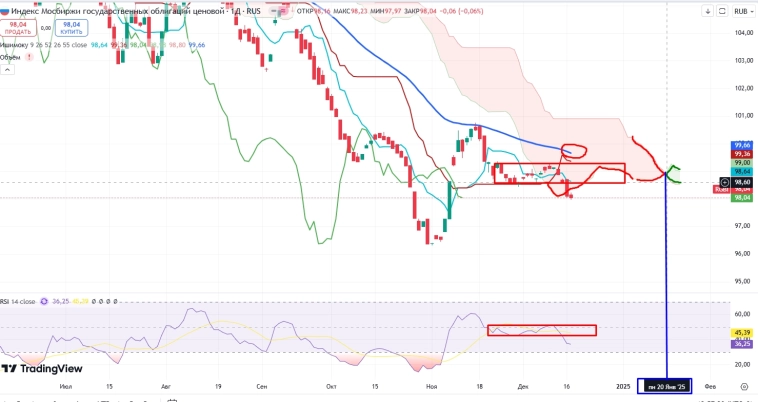Select the RSI 14 close legend
Viewport: 758px width, 402px height.
coord(18,301)
